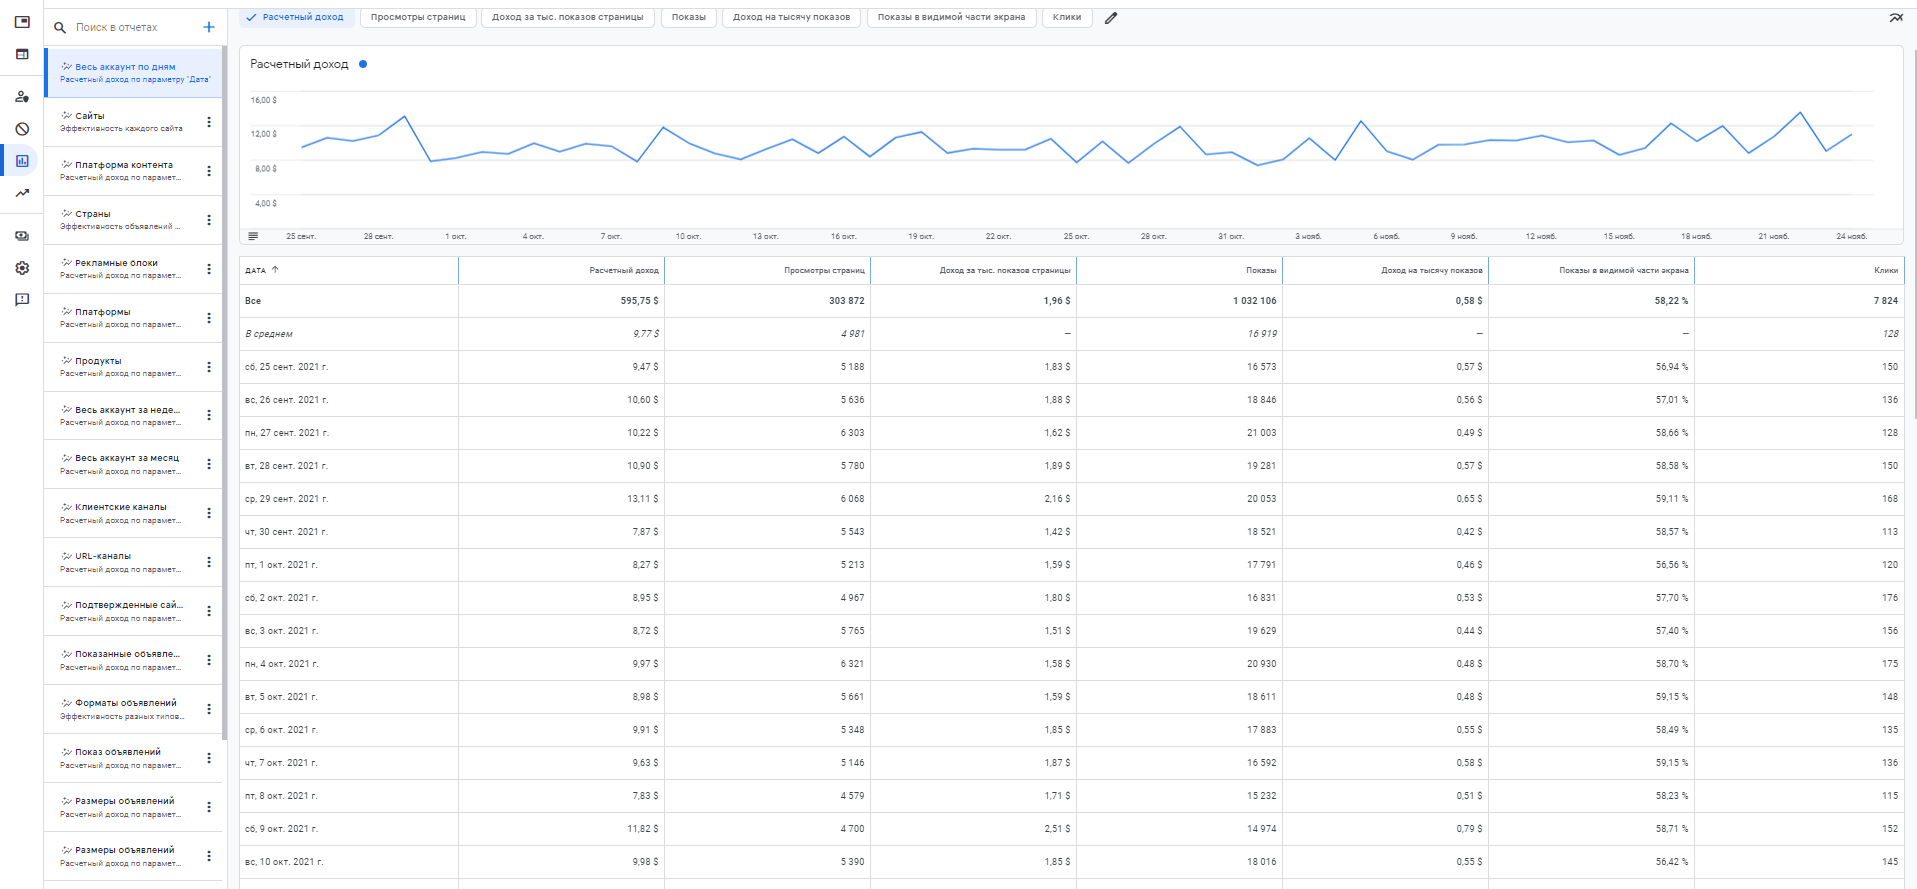Image resolution: width=1917 pixels, height=889 pixels.
Task: Open three-dot menu for 'Страны' report
Action: coord(209,220)
